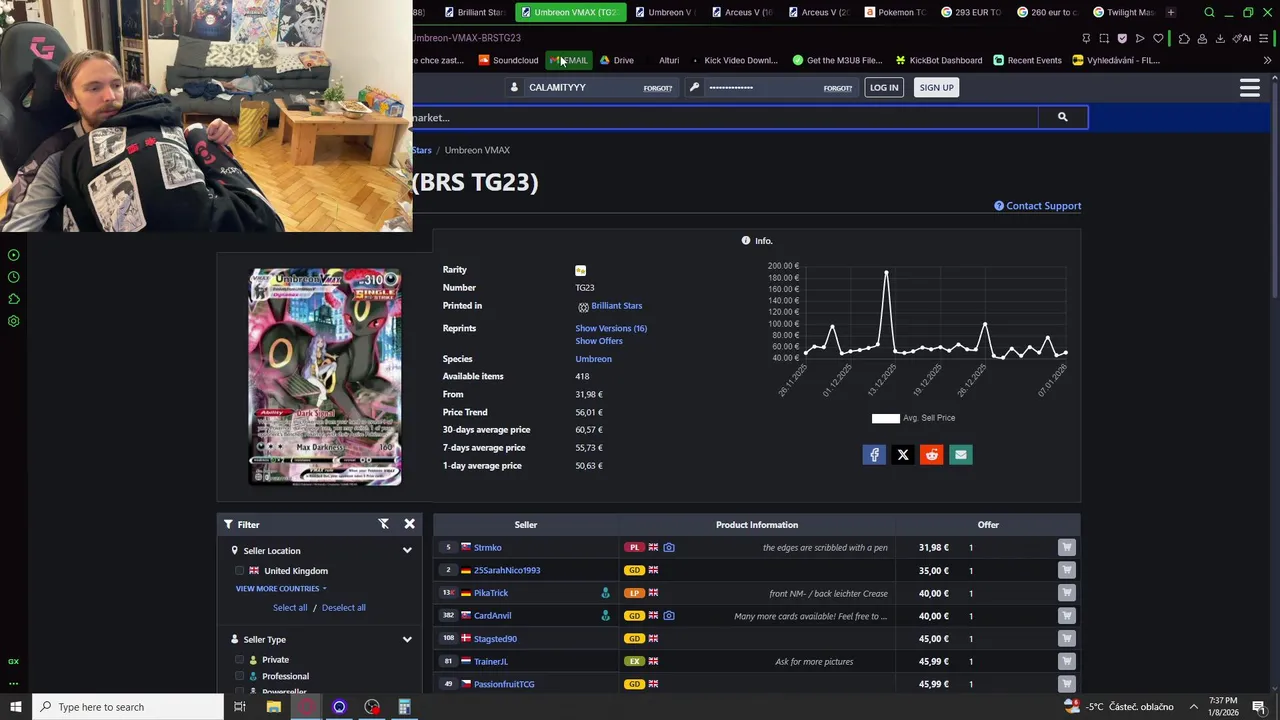Click the market search input field
Screen dimensions: 1280x720
725,118
